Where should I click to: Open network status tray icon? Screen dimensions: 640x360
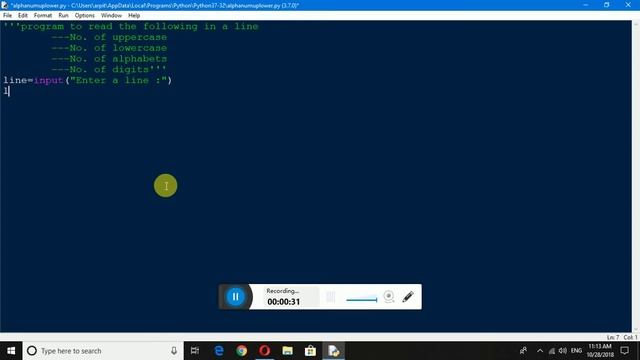coord(552,351)
